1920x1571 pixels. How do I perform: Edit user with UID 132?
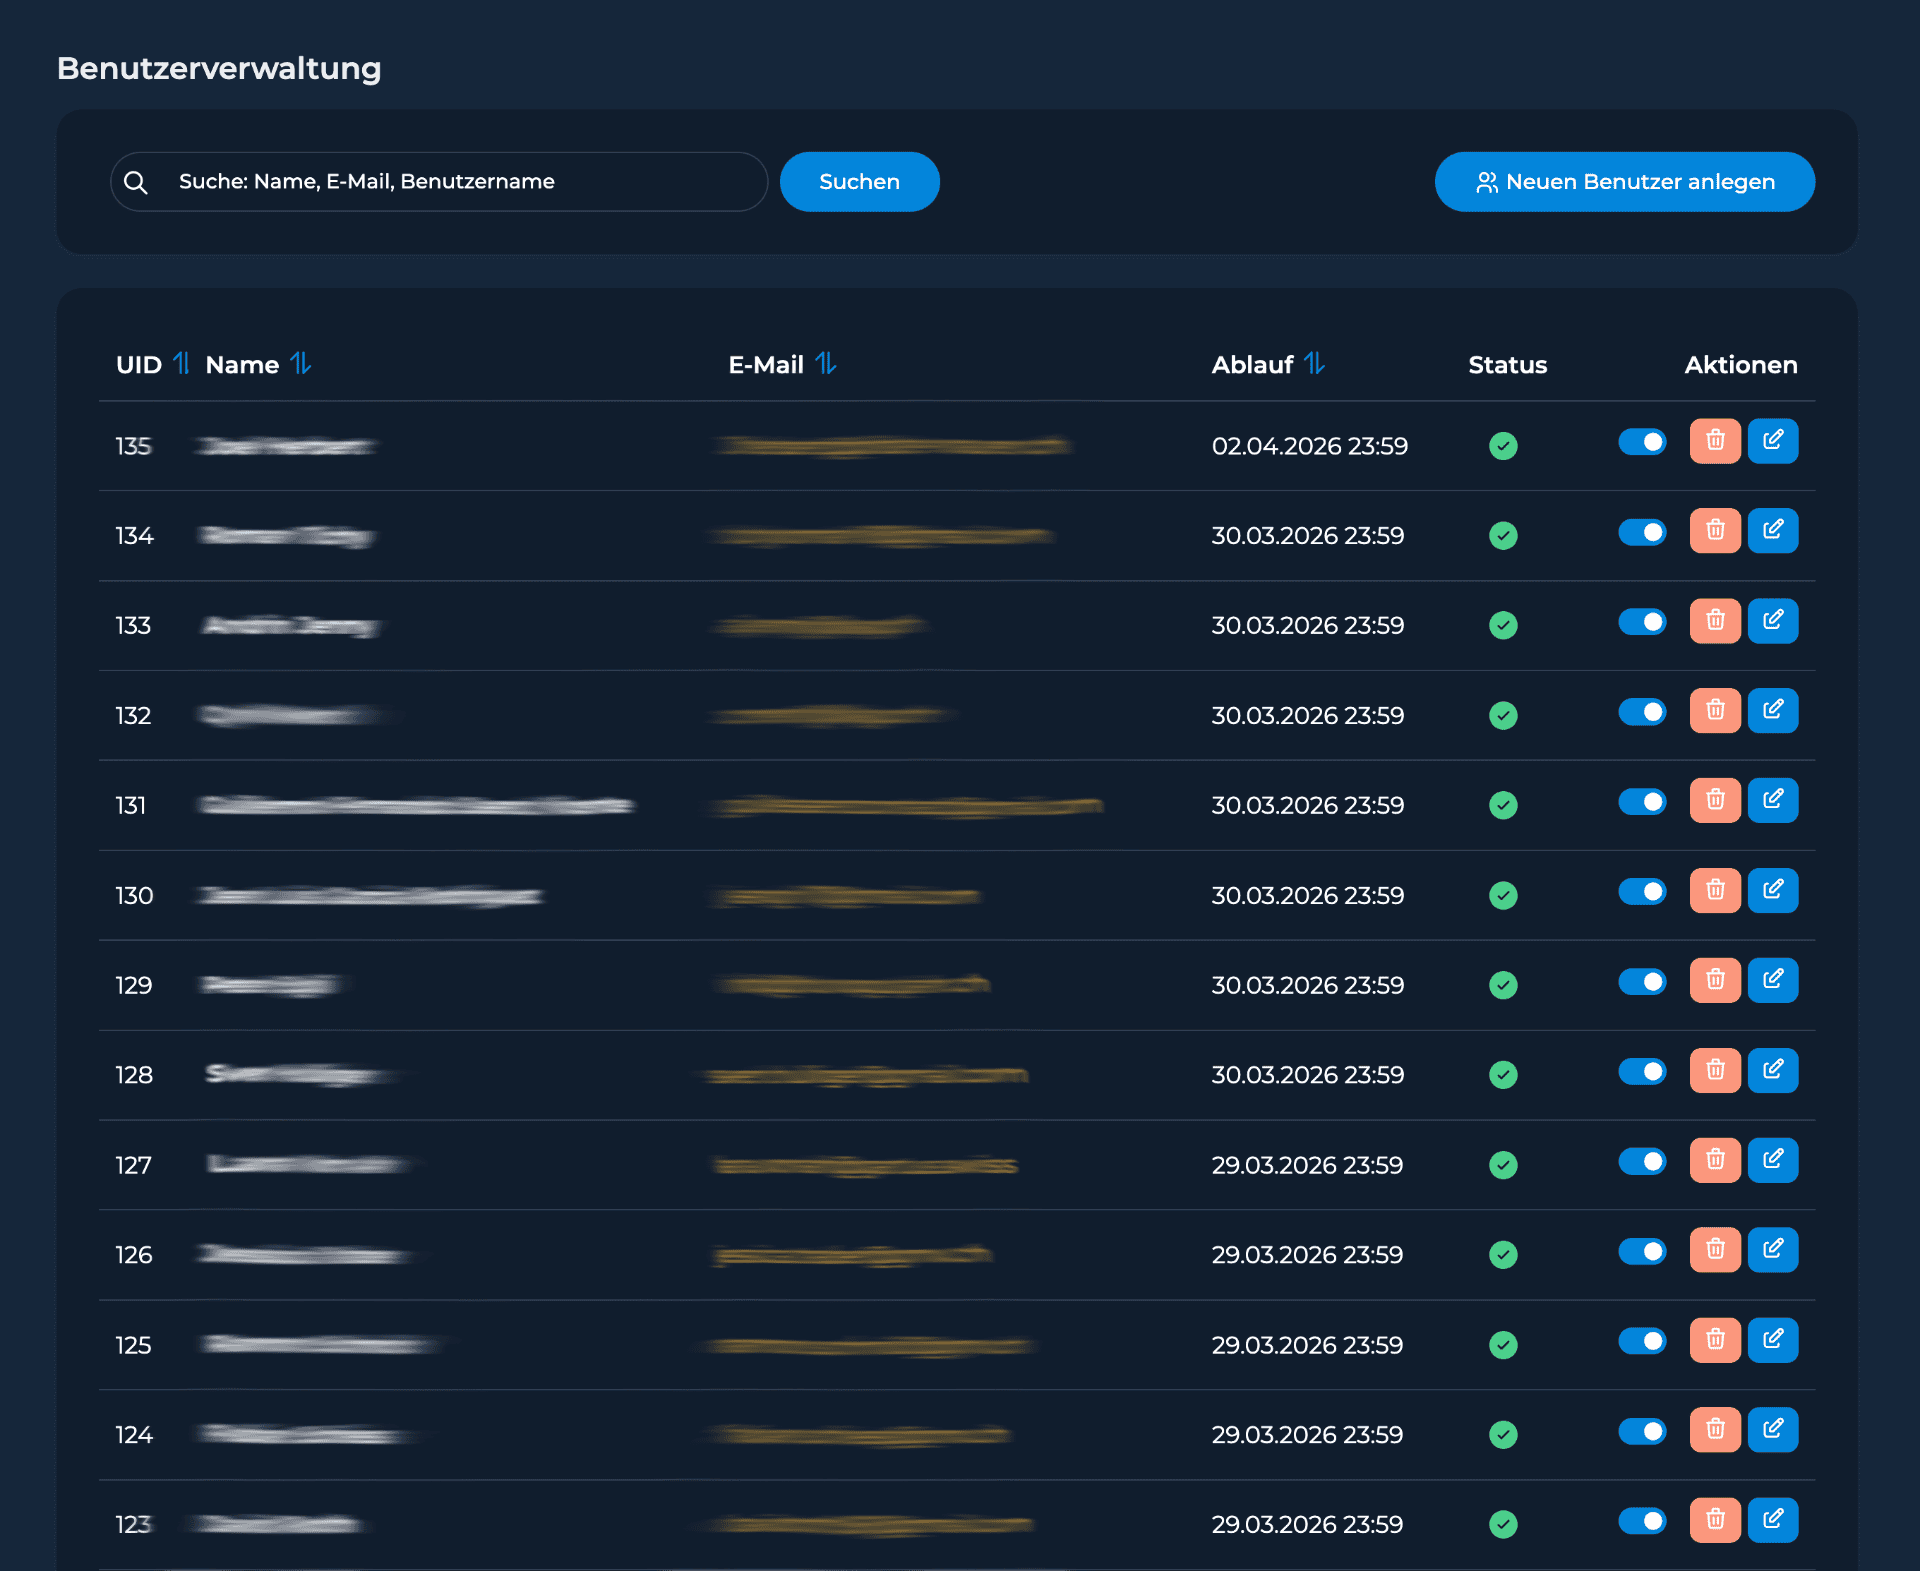tap(1772, 711)
